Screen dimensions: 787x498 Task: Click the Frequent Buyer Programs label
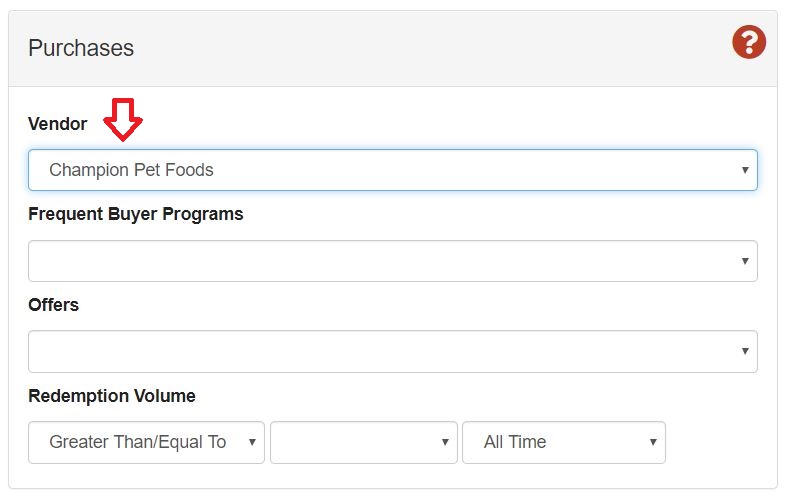(136, 214)
